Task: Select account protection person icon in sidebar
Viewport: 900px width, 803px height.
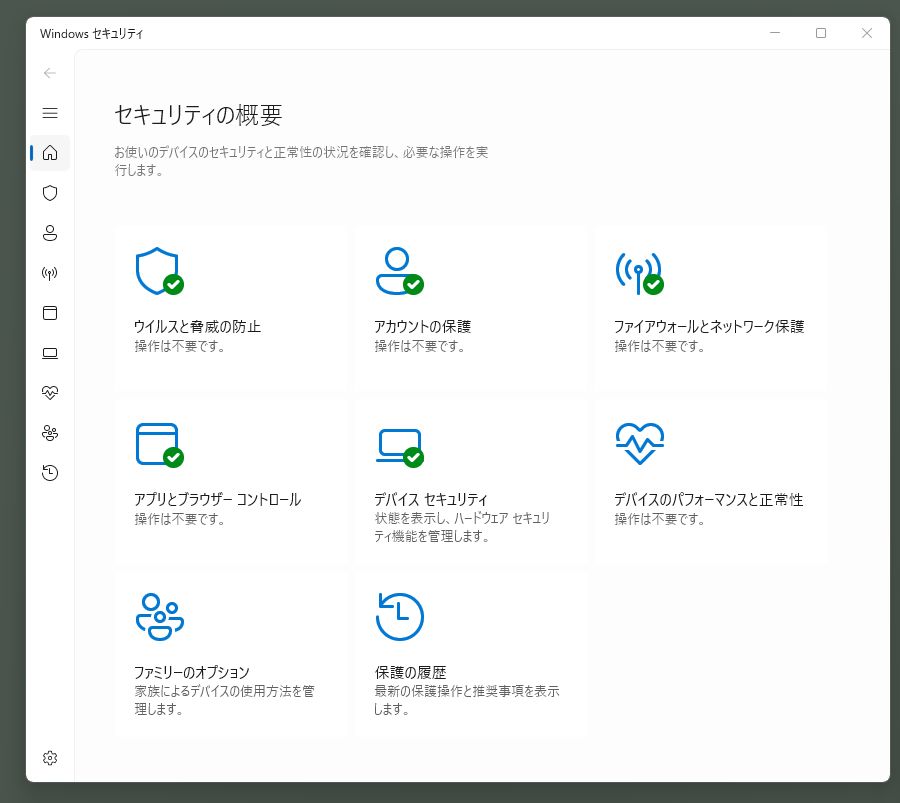Action: point(50,233)
